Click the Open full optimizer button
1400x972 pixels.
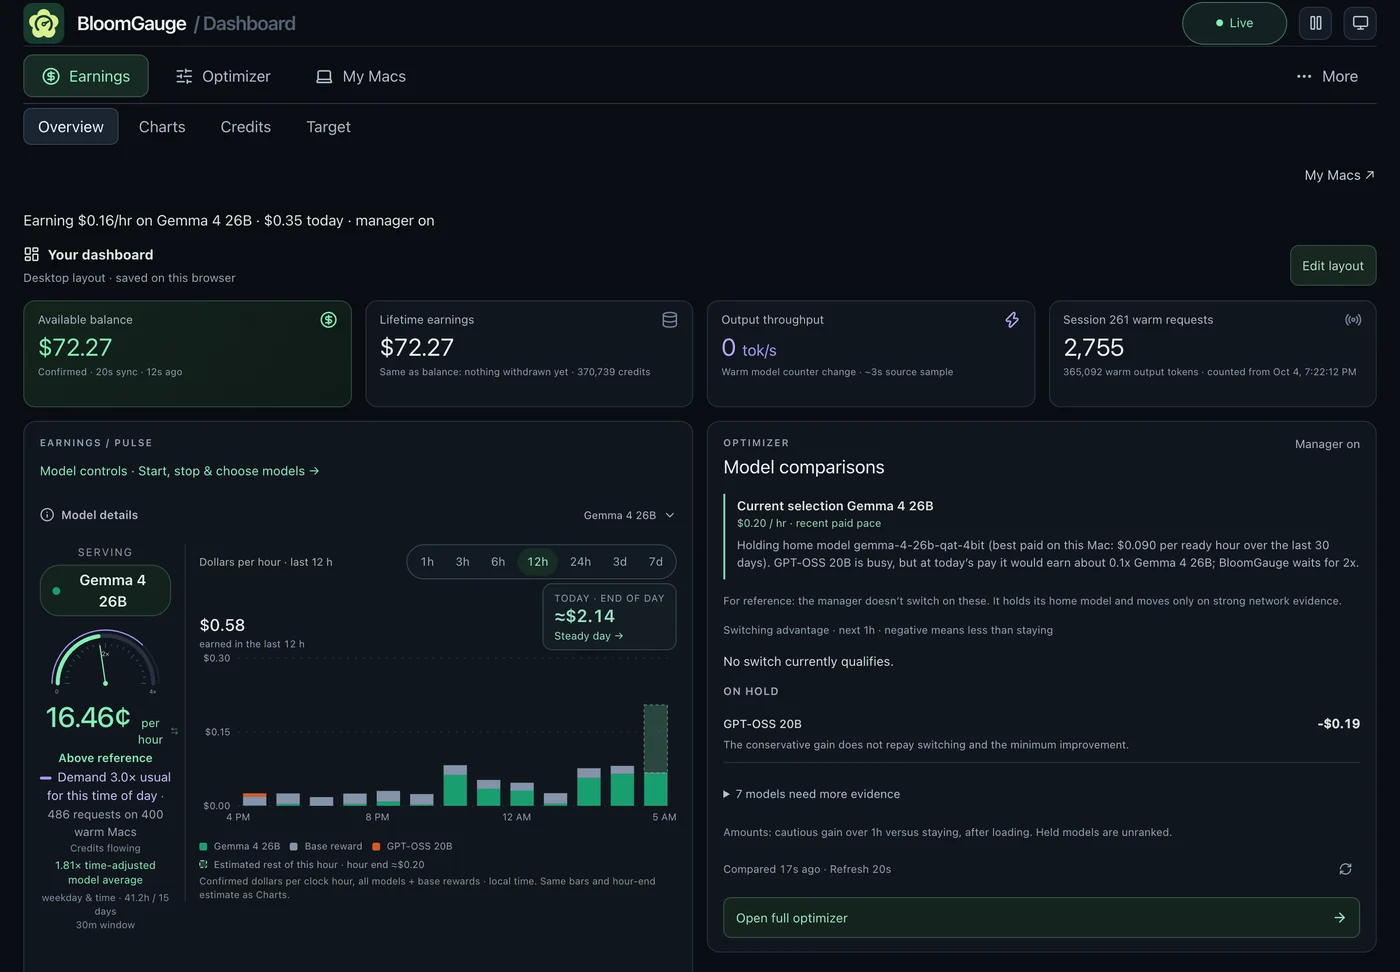(x=1041, y=918)
